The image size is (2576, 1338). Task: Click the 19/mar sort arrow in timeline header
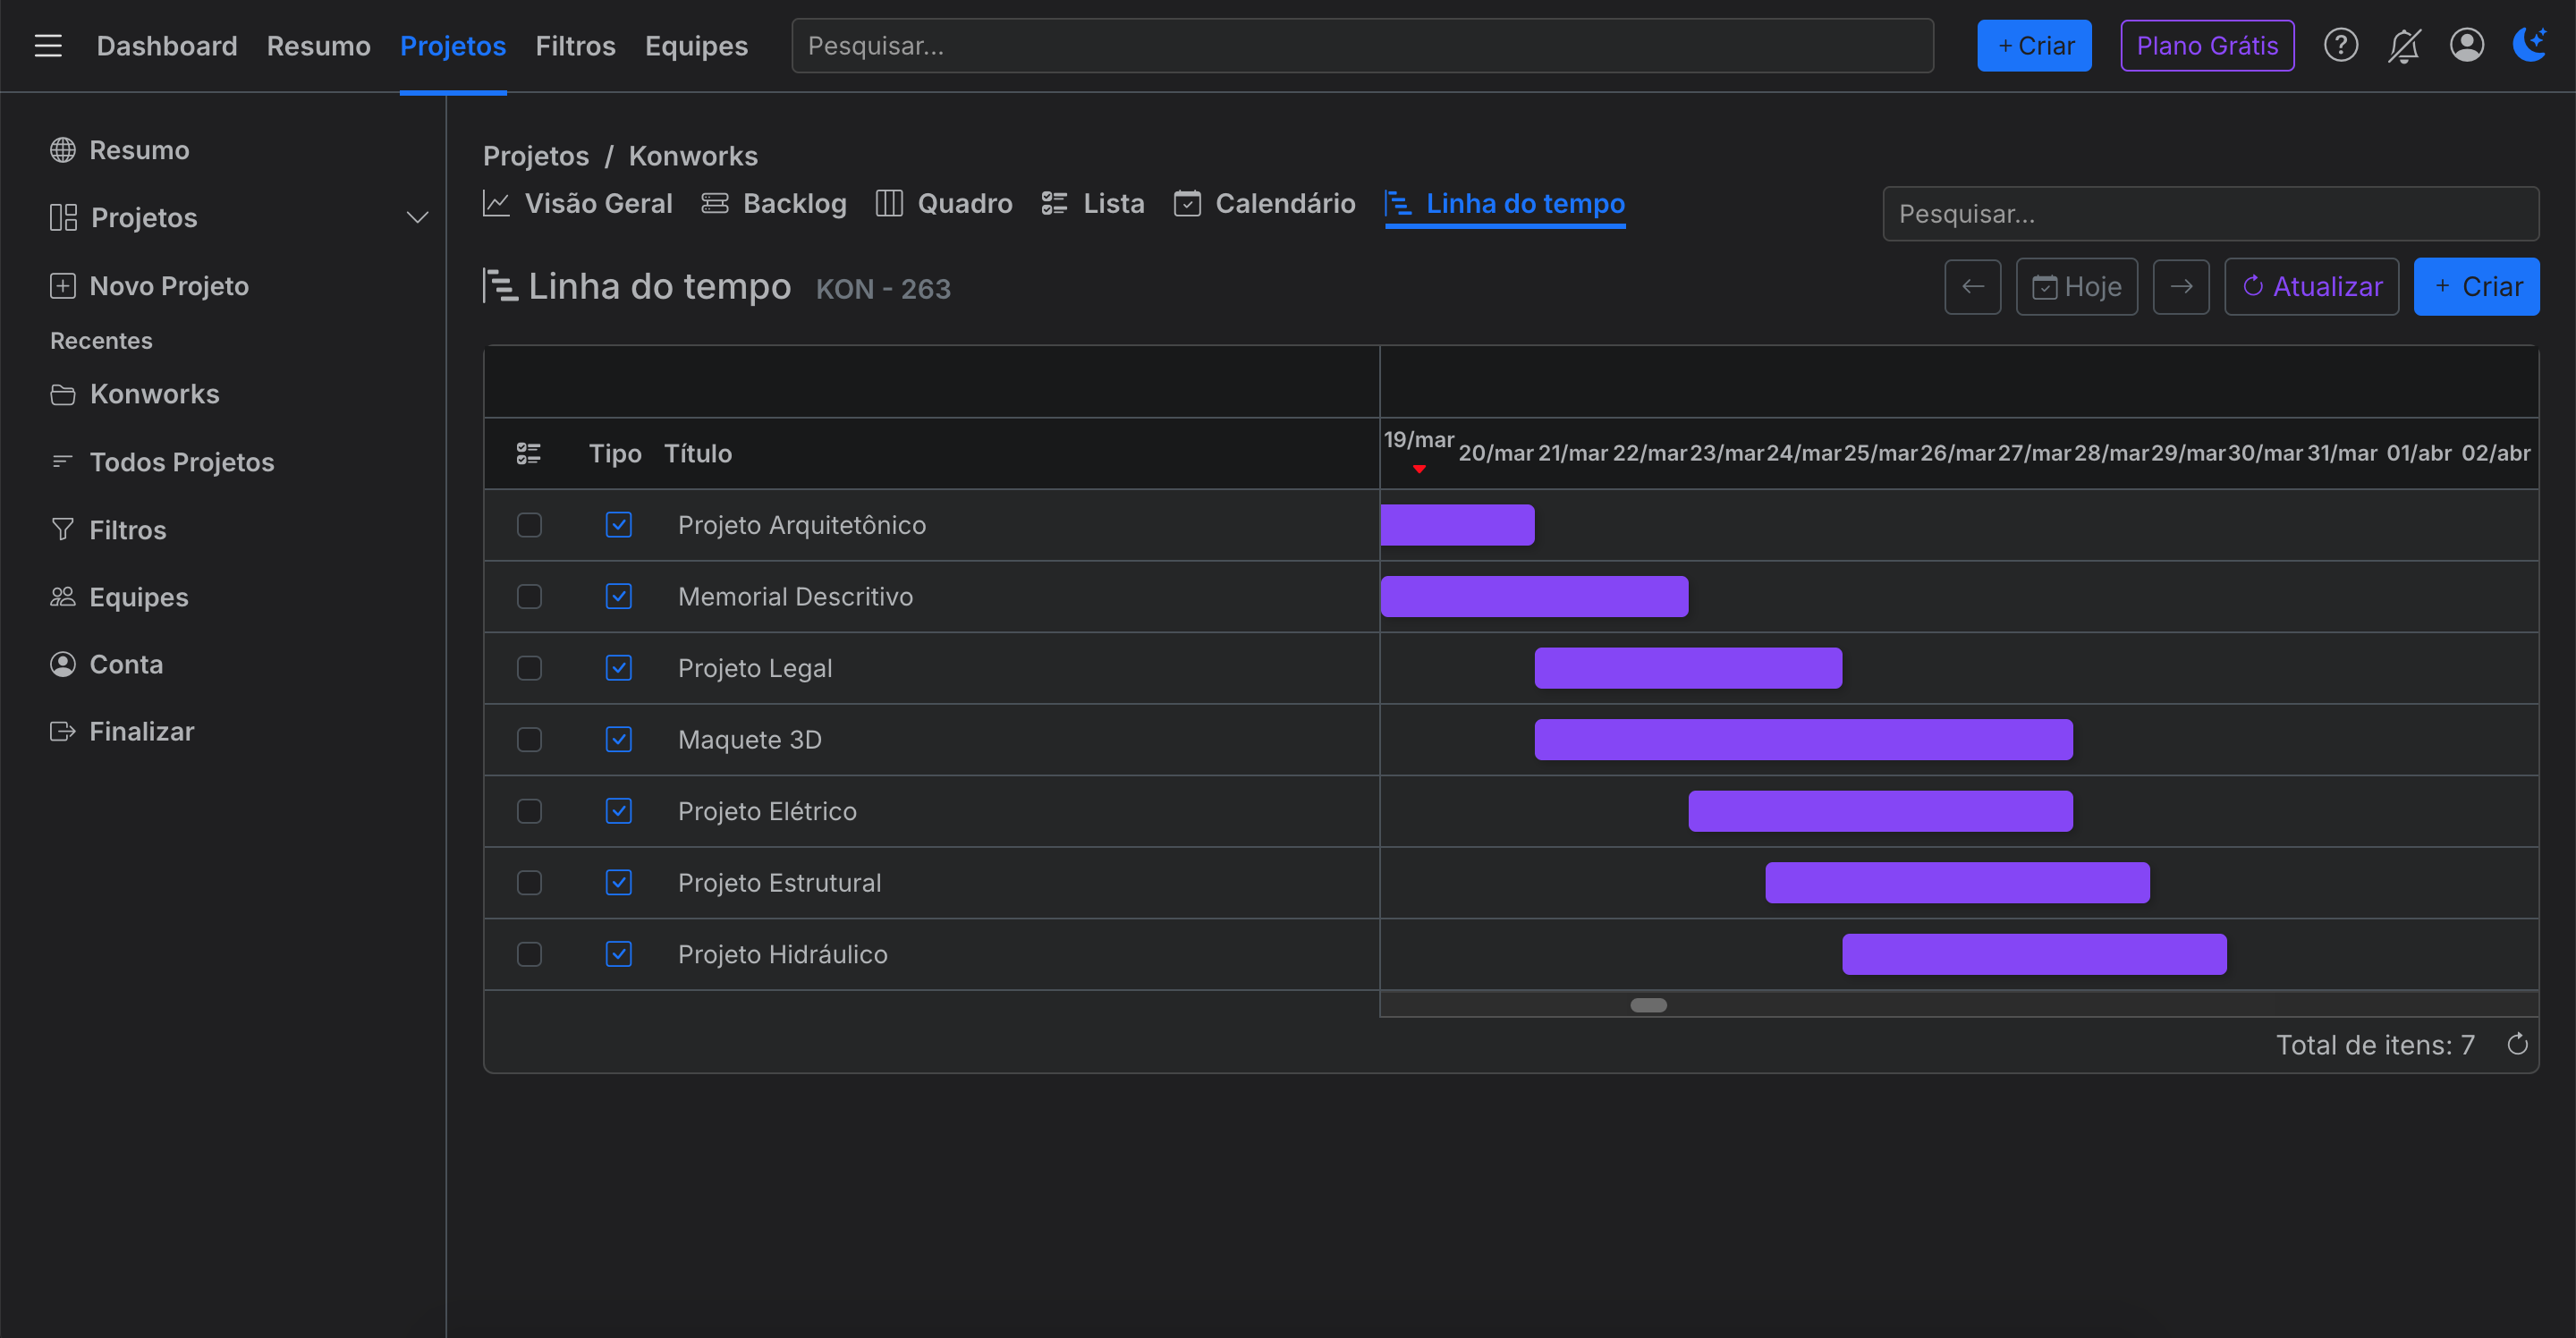(x=1419, y=467)
